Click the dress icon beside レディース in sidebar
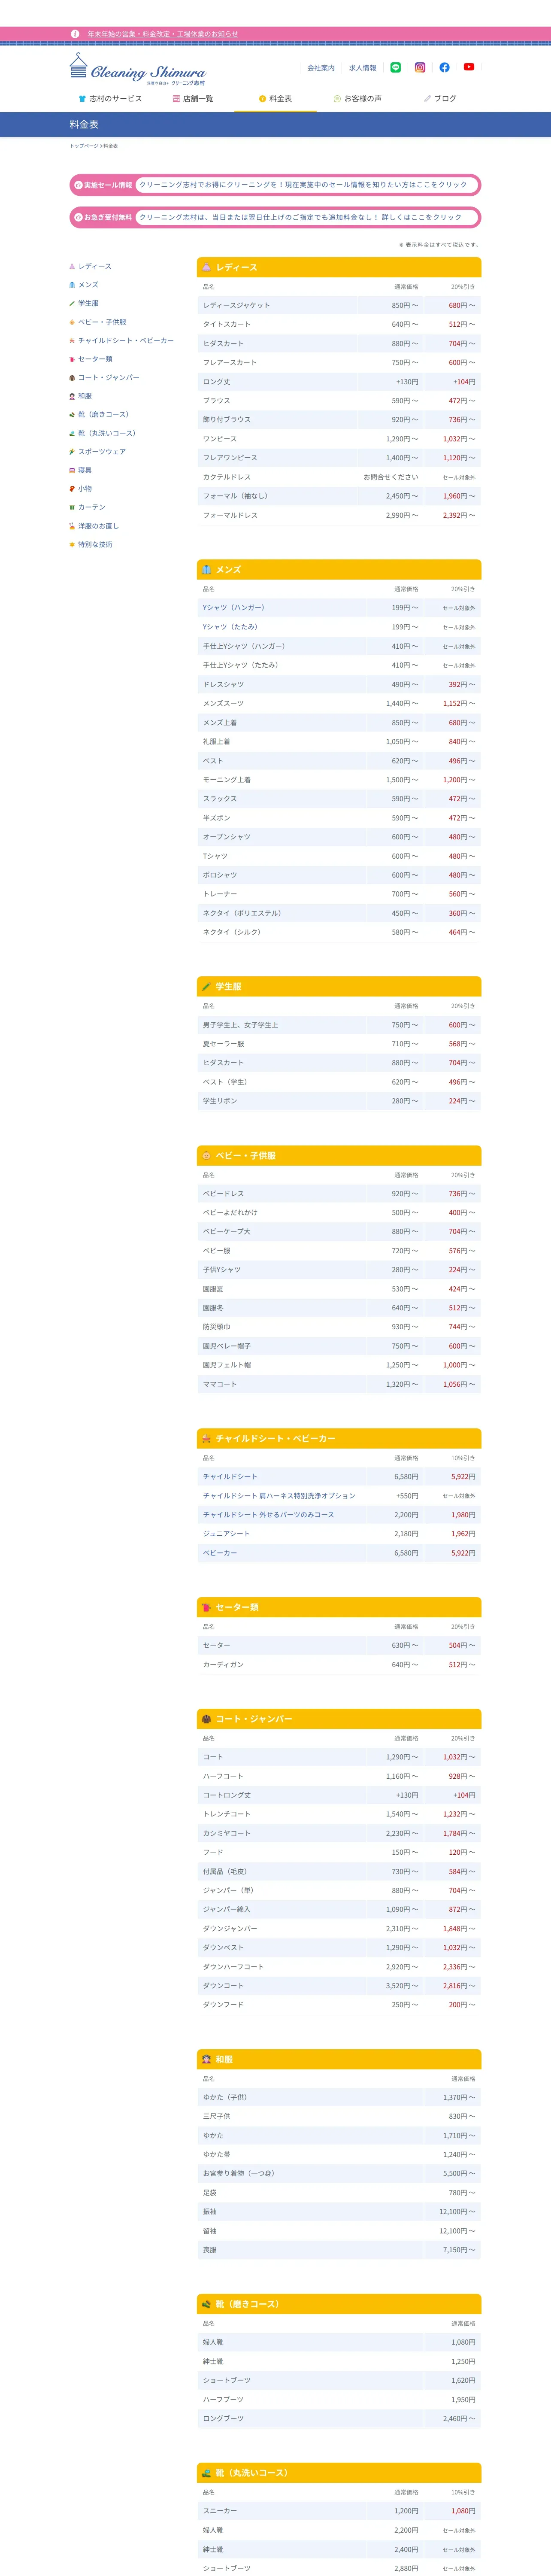Screen dimensions: 551x2576 72,267
